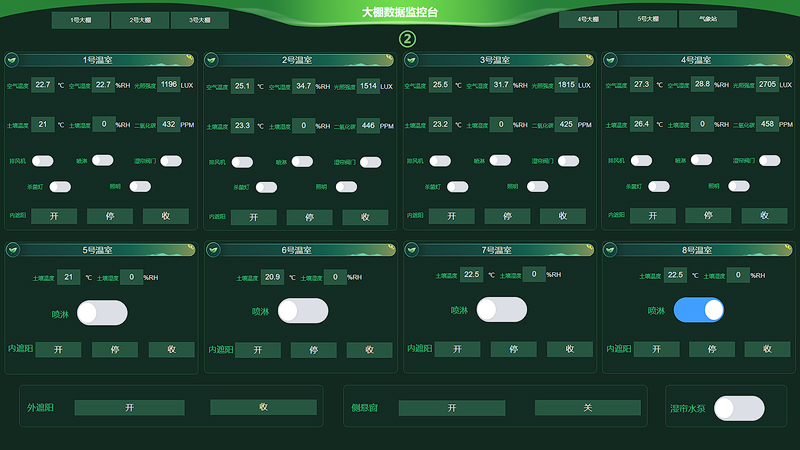The width and height of the screenshot is (800, 450).
Task: Click the leaf icon of 5号温室
Action: point(13,249)
